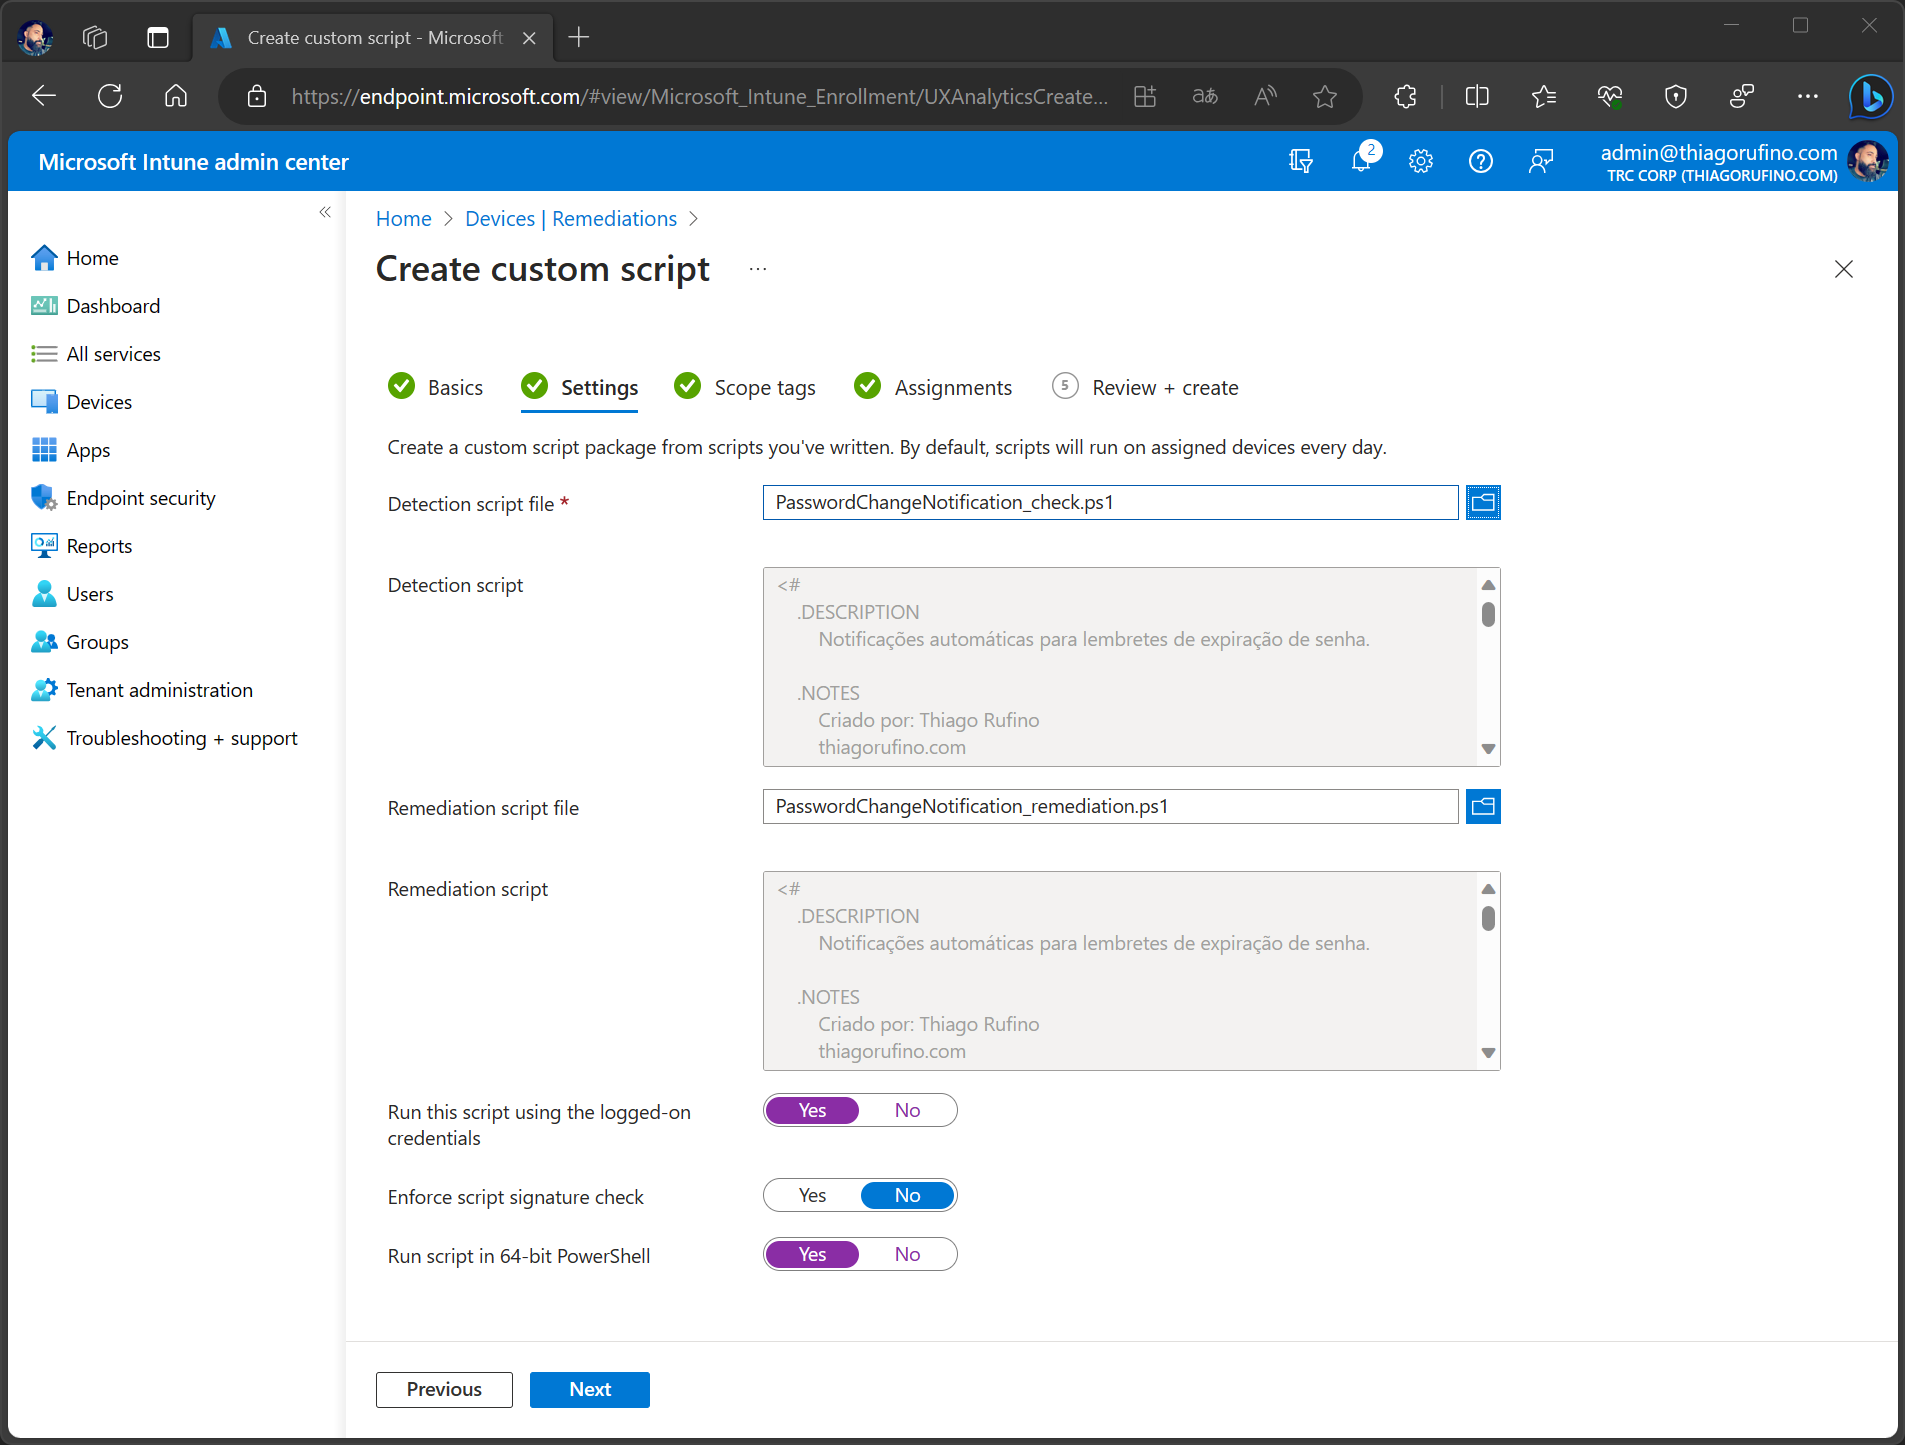Open Browser essentials heart icon
1905x1445 pixels.
pos(1610,96)
